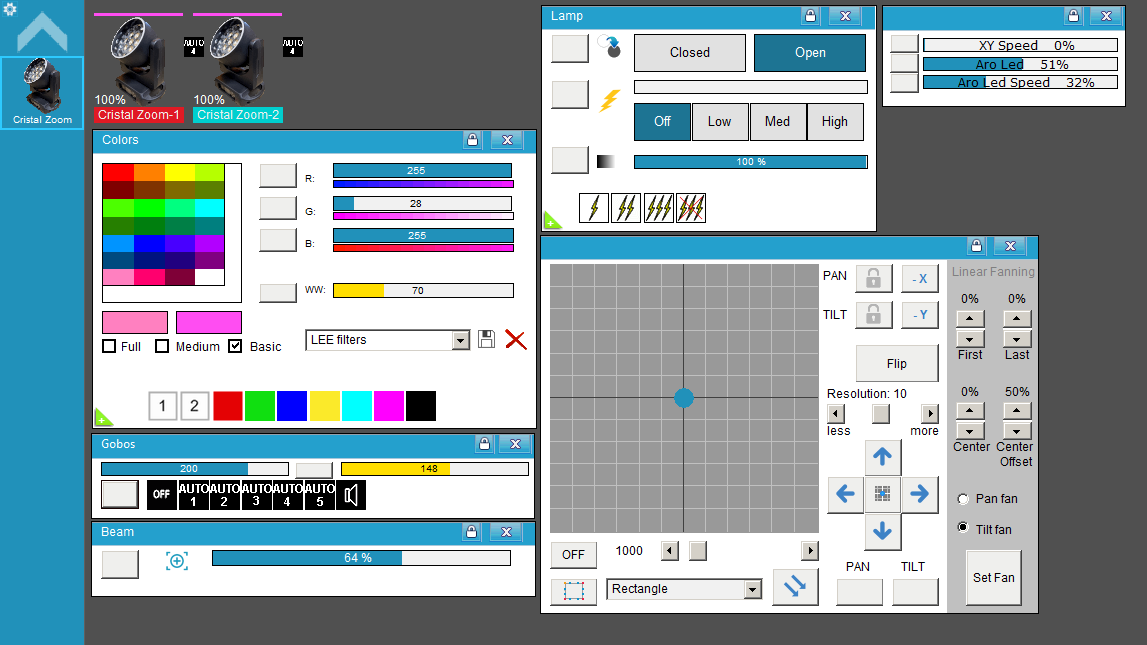This screenshot has width=1147, height=645.
Task: Toggle the PAN lock icon
Action: 873,278
